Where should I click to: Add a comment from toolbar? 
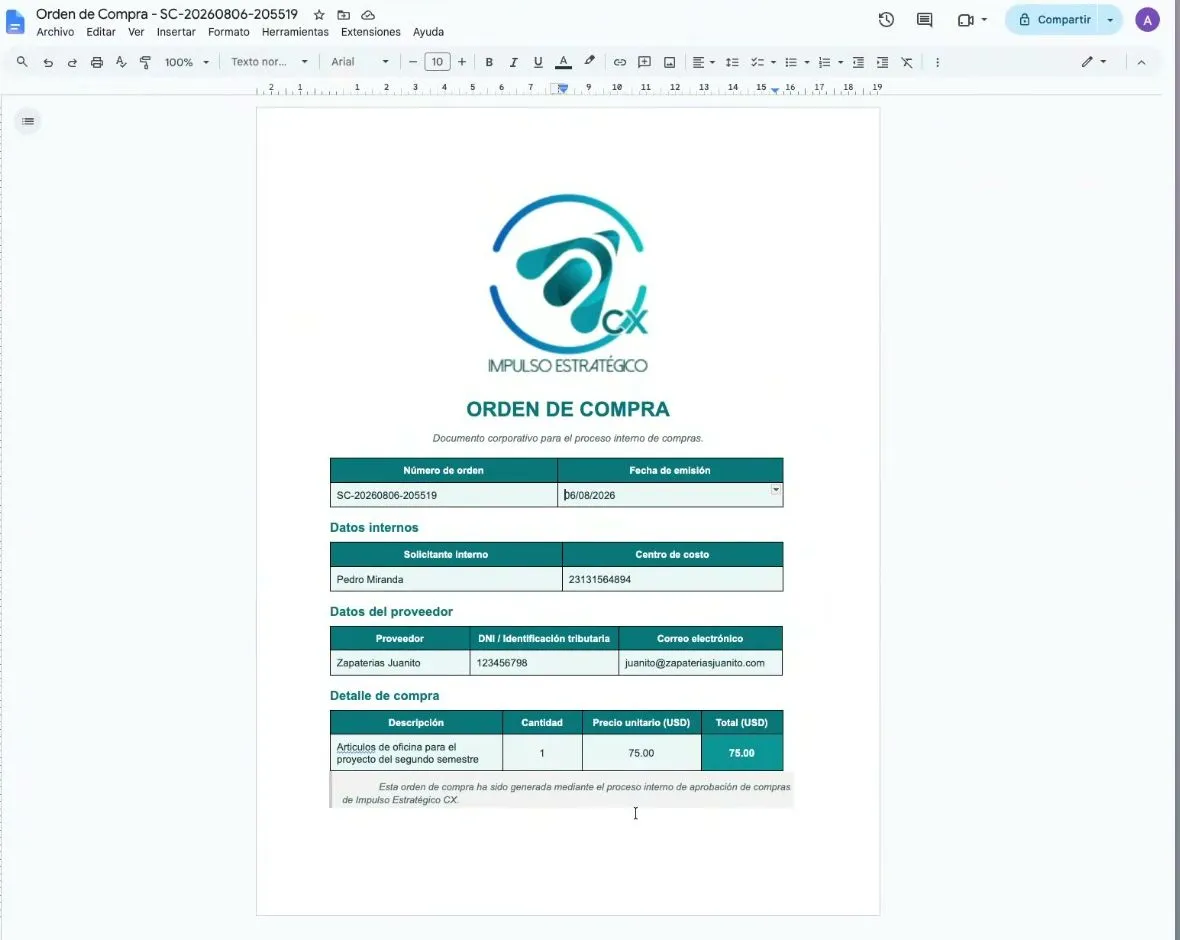[x=644, y=62]
